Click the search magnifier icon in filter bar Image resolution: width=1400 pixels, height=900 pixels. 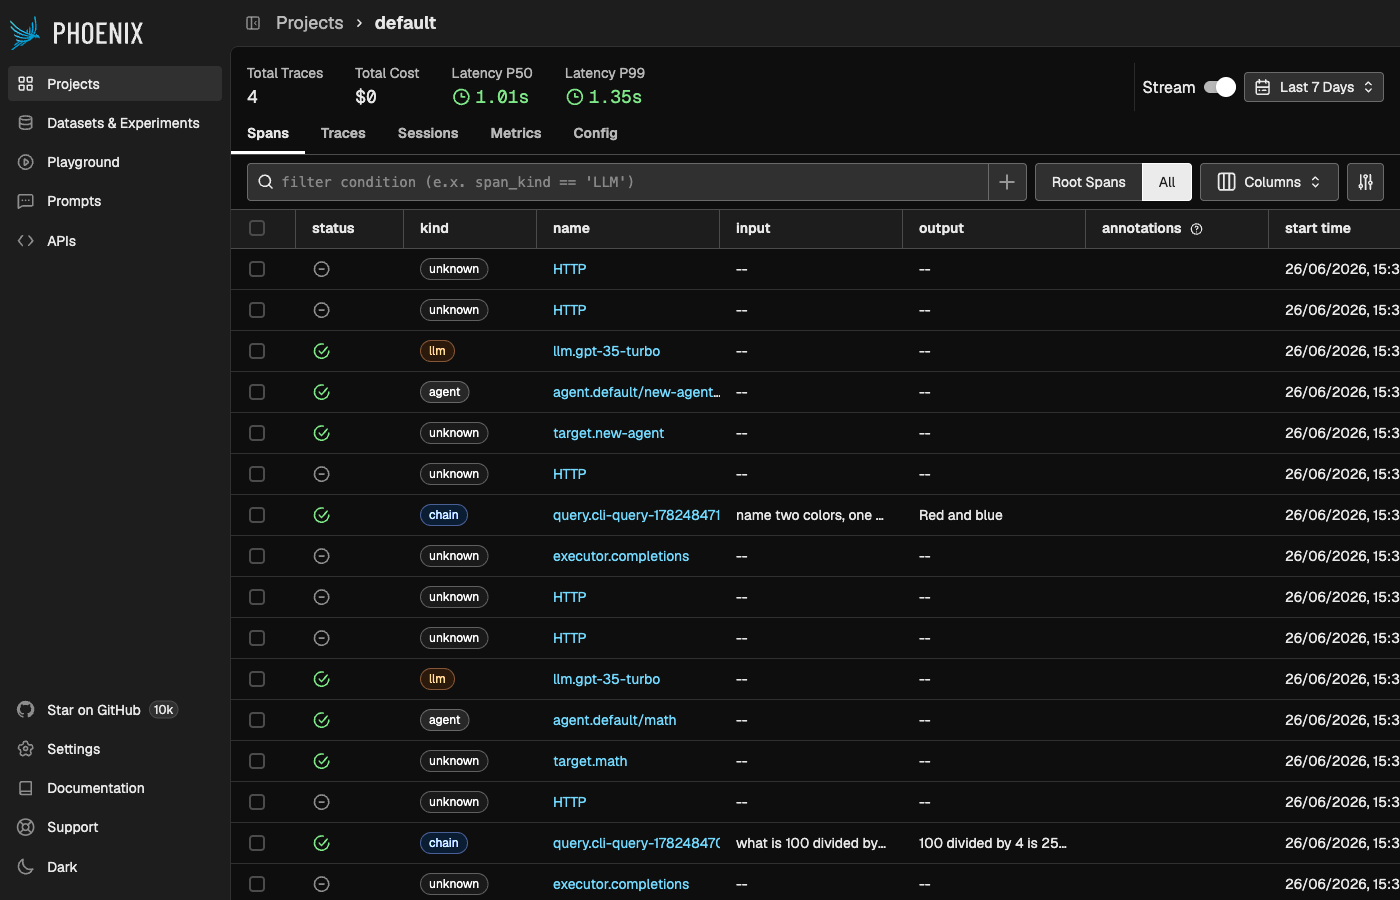pos(266,182)
